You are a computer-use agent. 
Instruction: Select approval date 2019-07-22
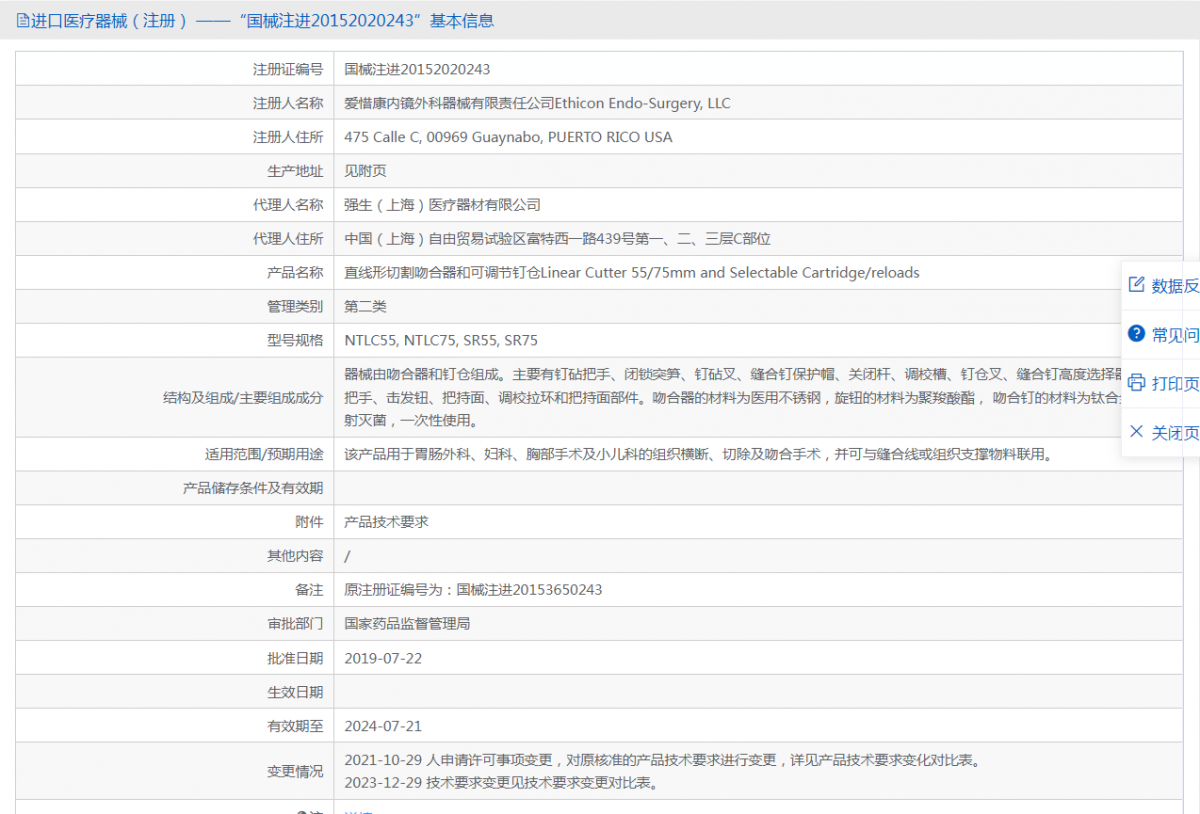click(x=383, y=659)
